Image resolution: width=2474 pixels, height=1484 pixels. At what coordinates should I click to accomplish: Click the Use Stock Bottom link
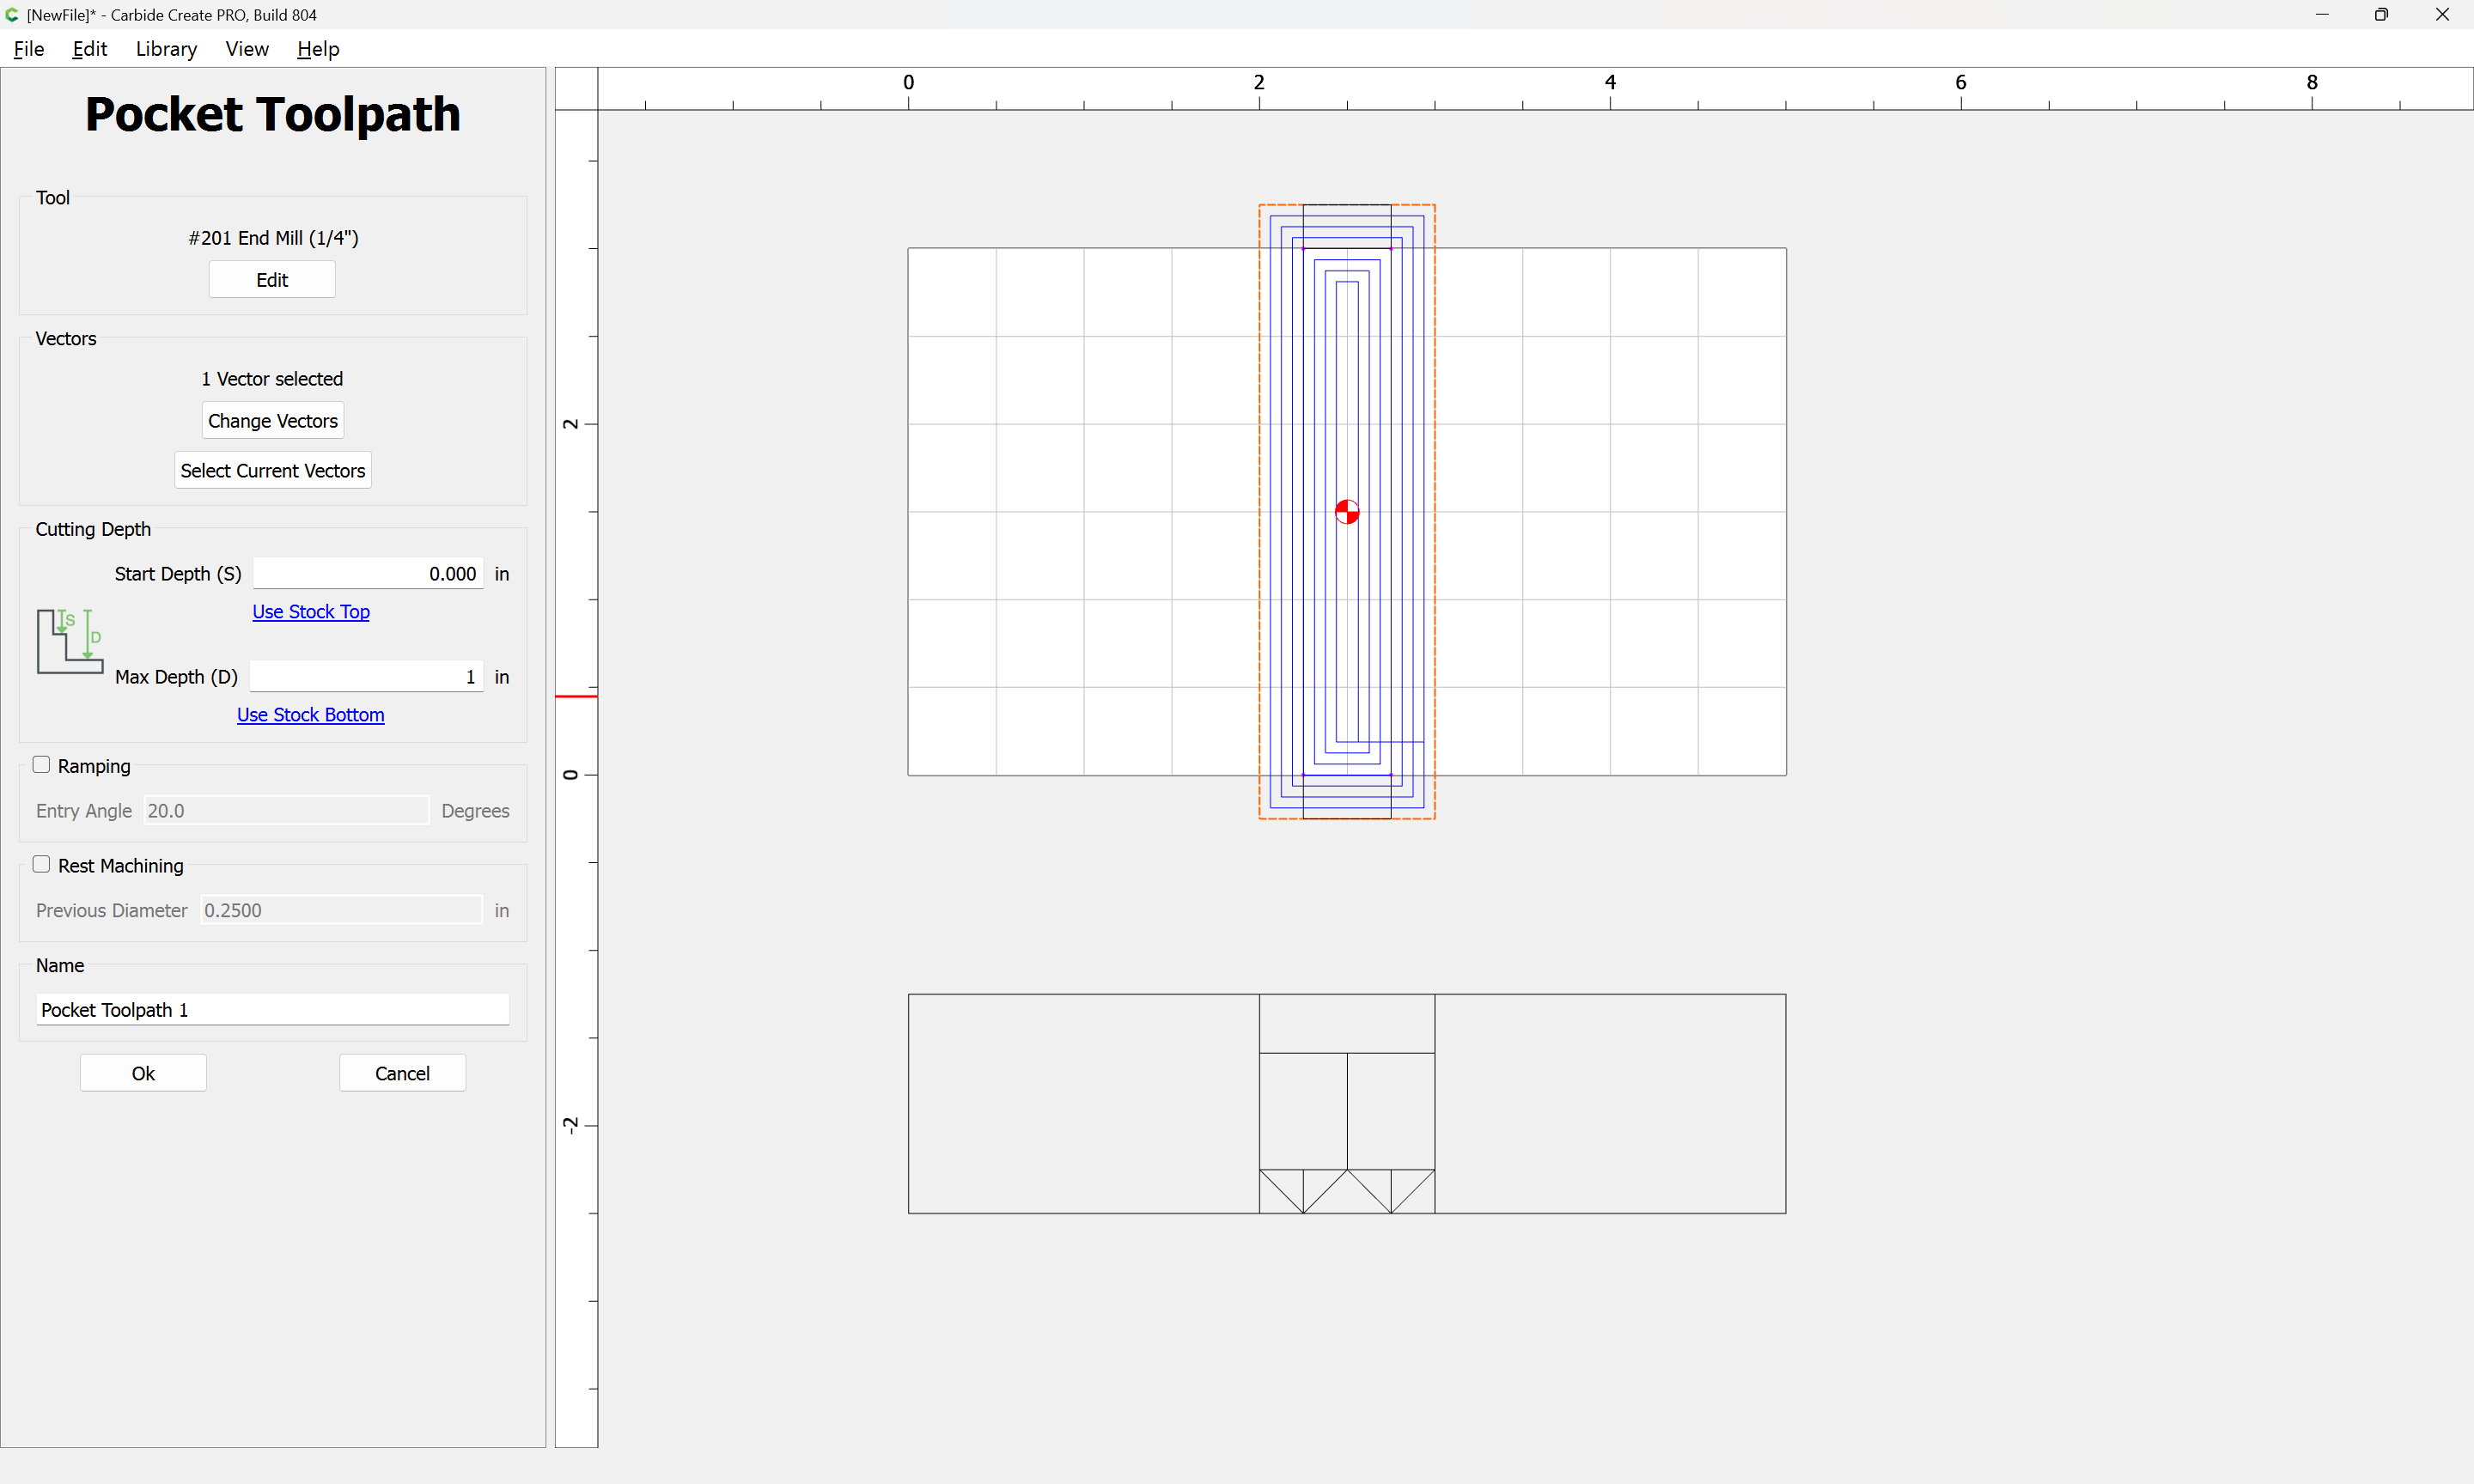point(310,715)
